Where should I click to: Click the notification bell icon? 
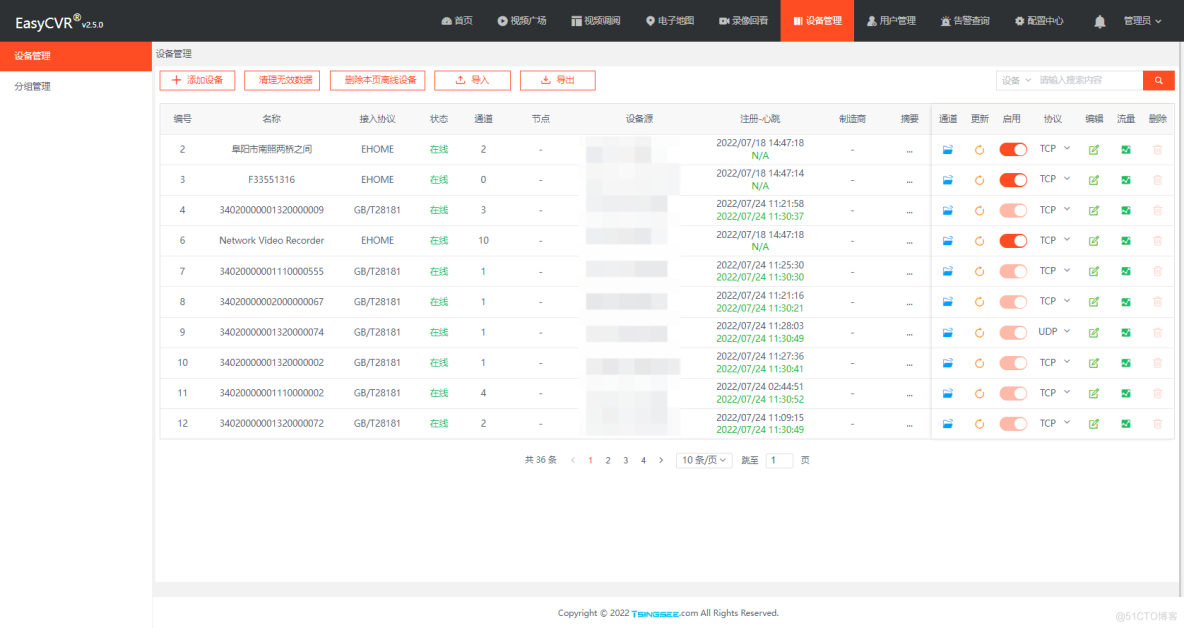click(x=1099, y=20)
